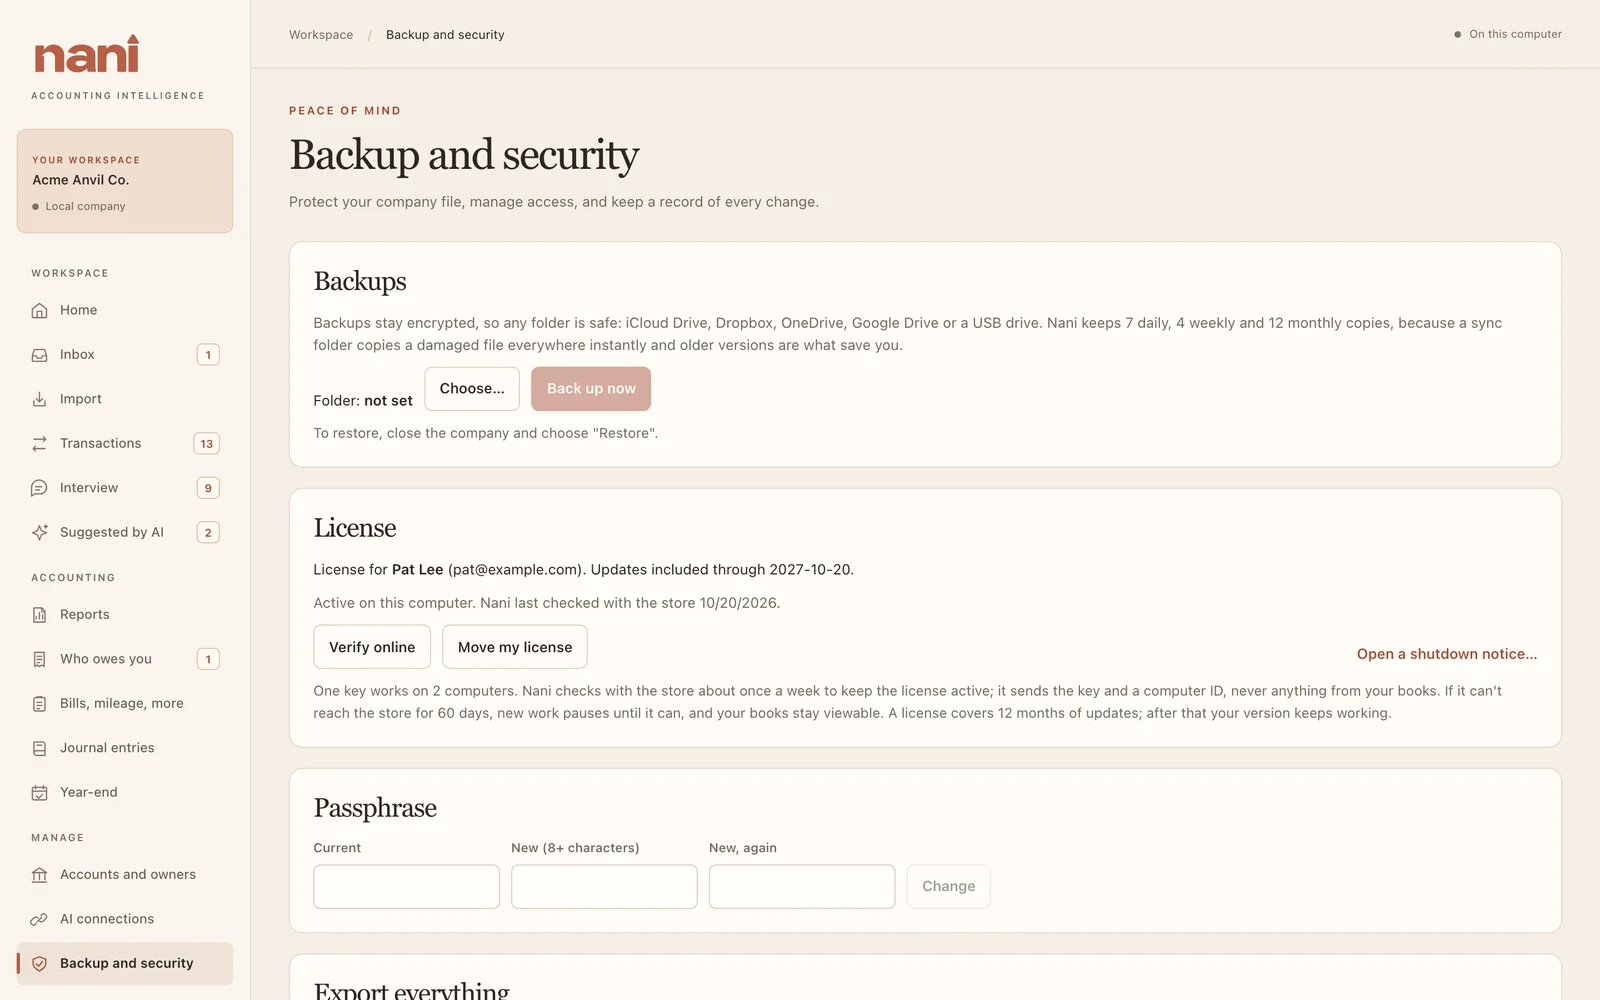Click the Backup and security breadcrumb text

pos(445,35)
